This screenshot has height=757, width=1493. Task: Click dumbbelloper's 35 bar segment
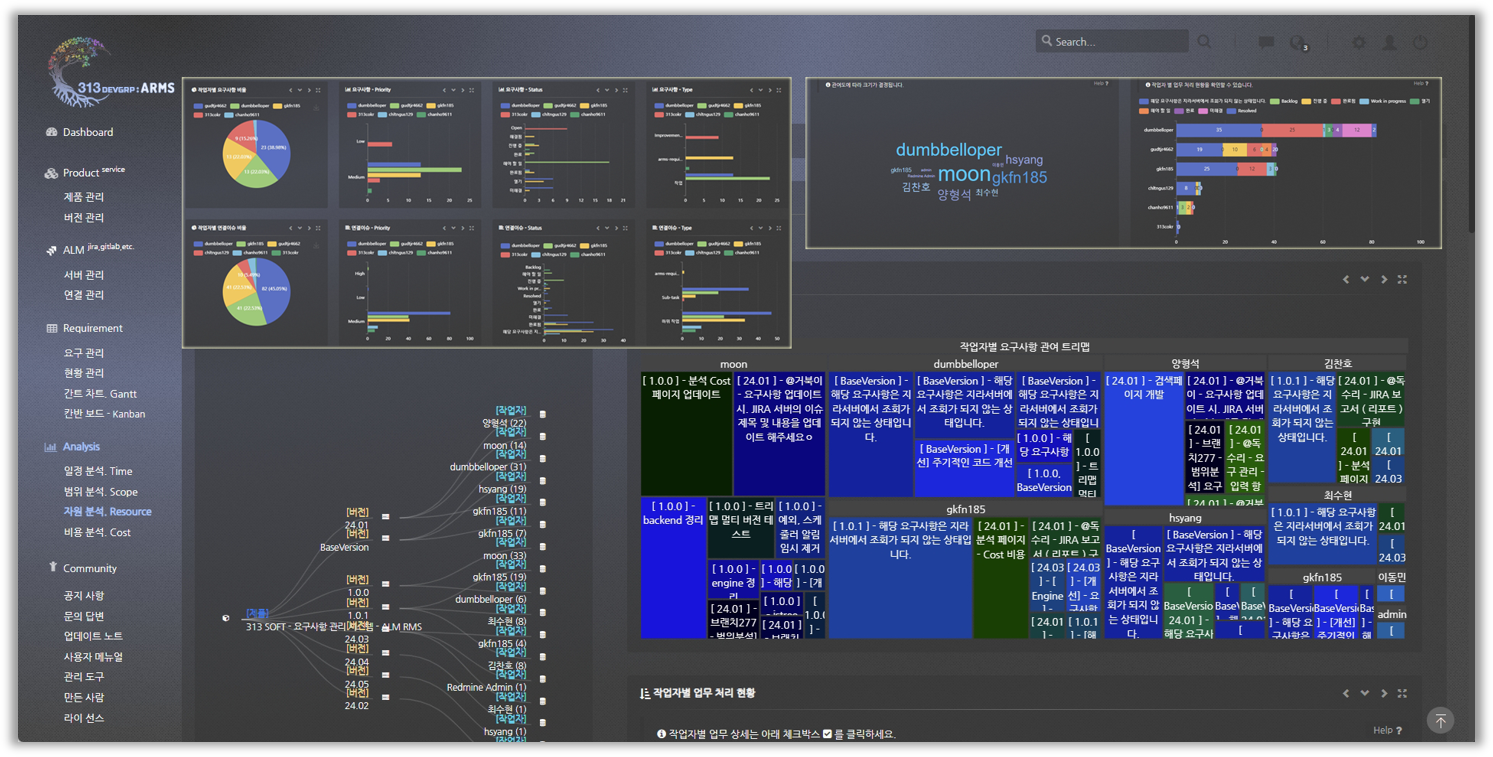(x=1219, y=130)
